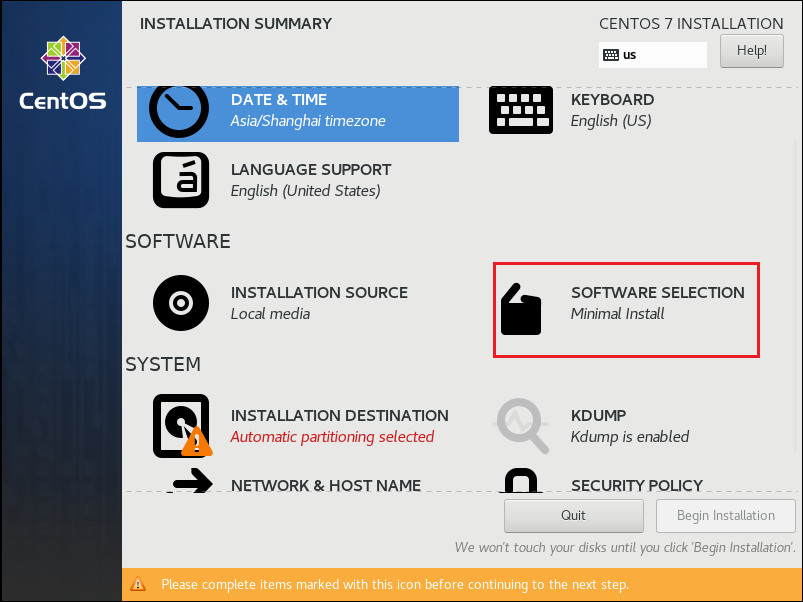Click the Minimal Install text
The image size is (803, 602).
click(x=617, y=313)
